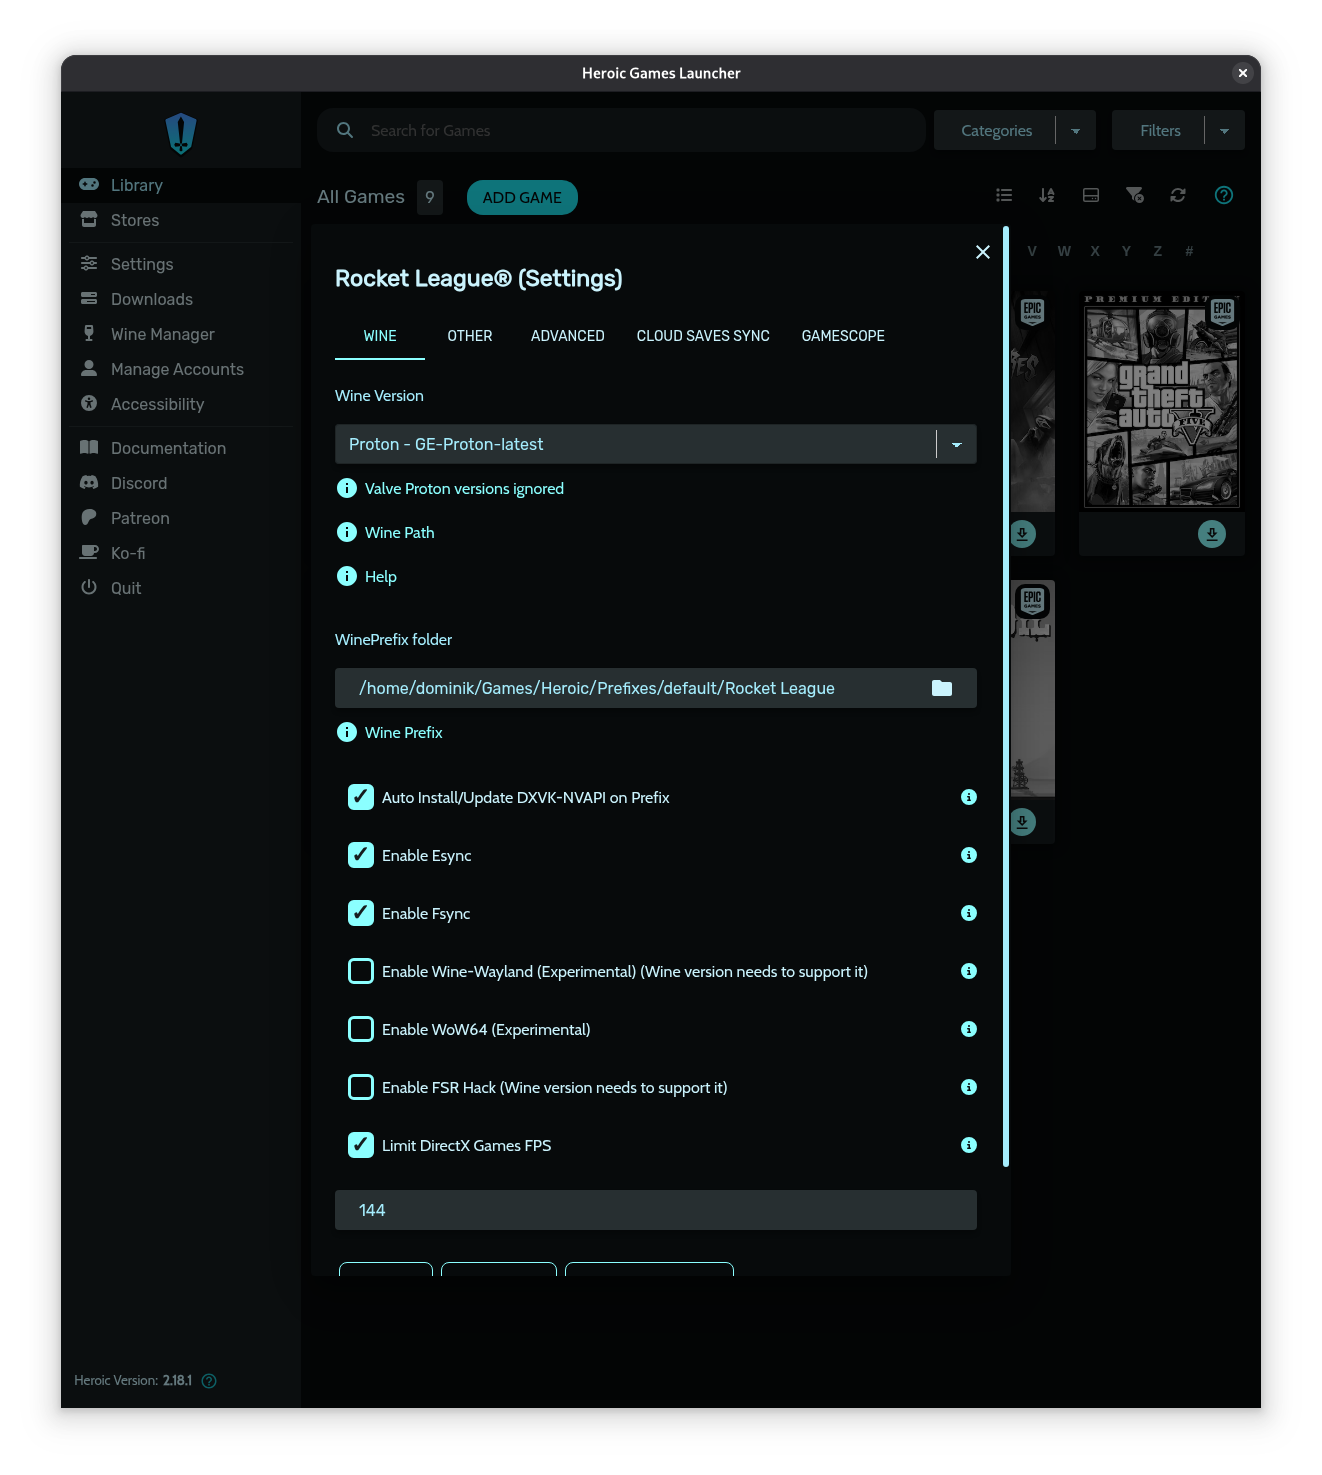Screen dimensions: 1322x1475
Task: Show info for FSR Hack option
Action: click(969, 1087)
